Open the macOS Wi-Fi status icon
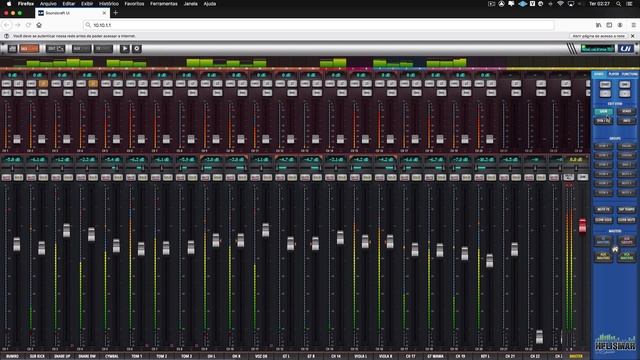 click(560, 4)
